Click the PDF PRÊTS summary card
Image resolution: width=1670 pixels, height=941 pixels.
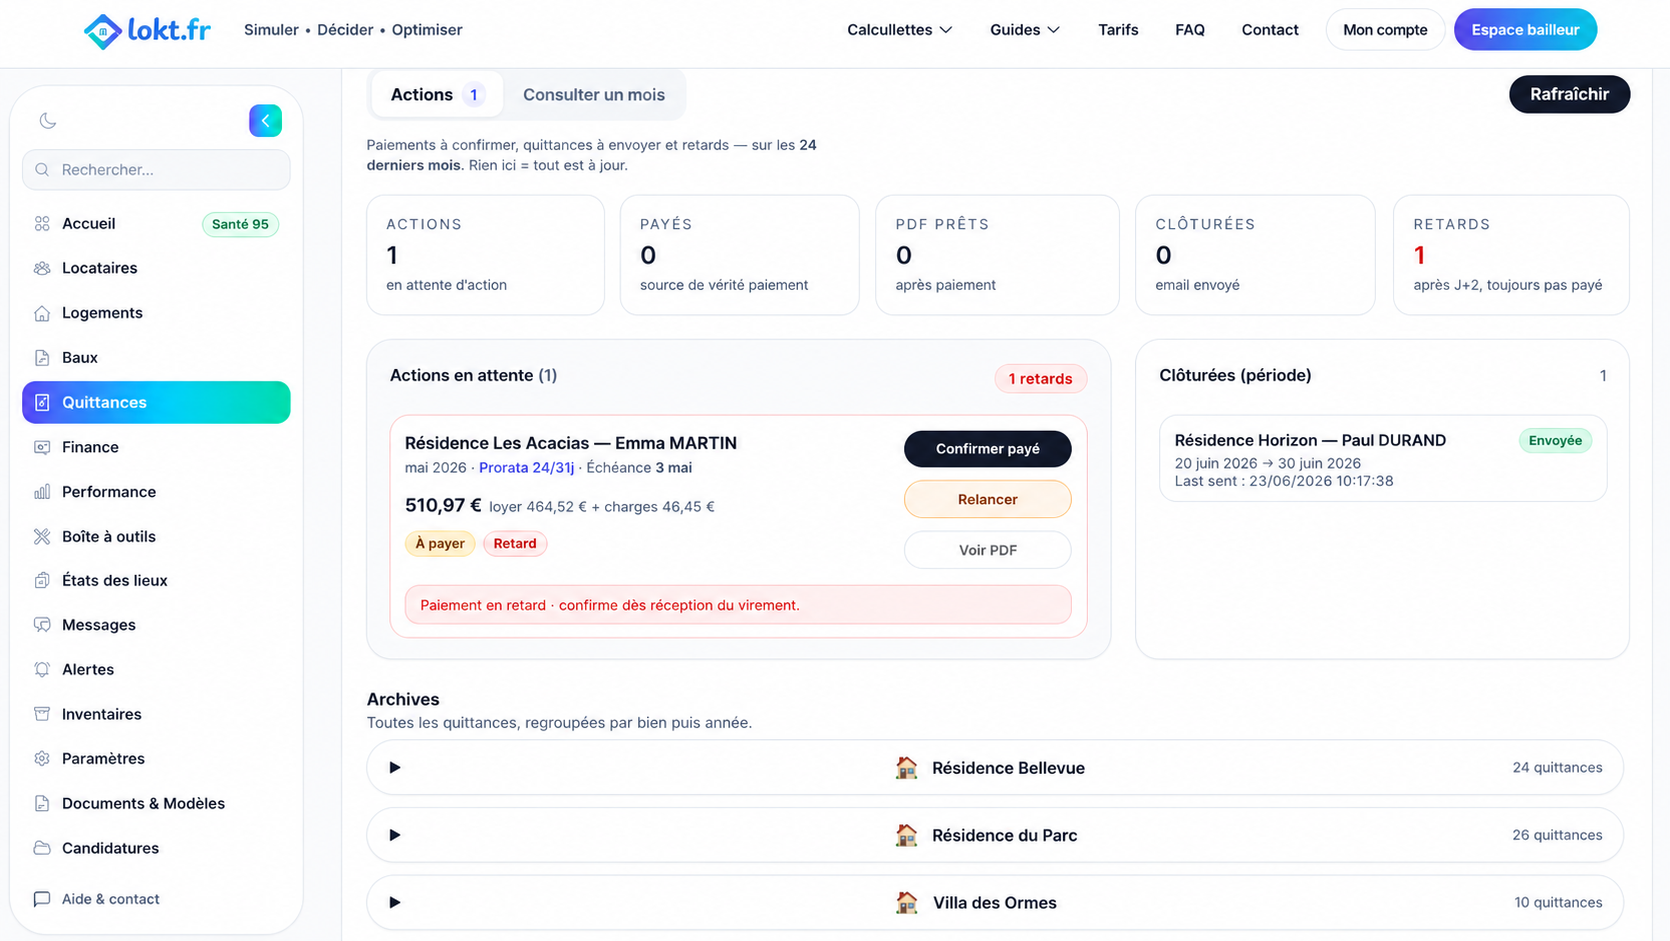click(x=997, y=255)
